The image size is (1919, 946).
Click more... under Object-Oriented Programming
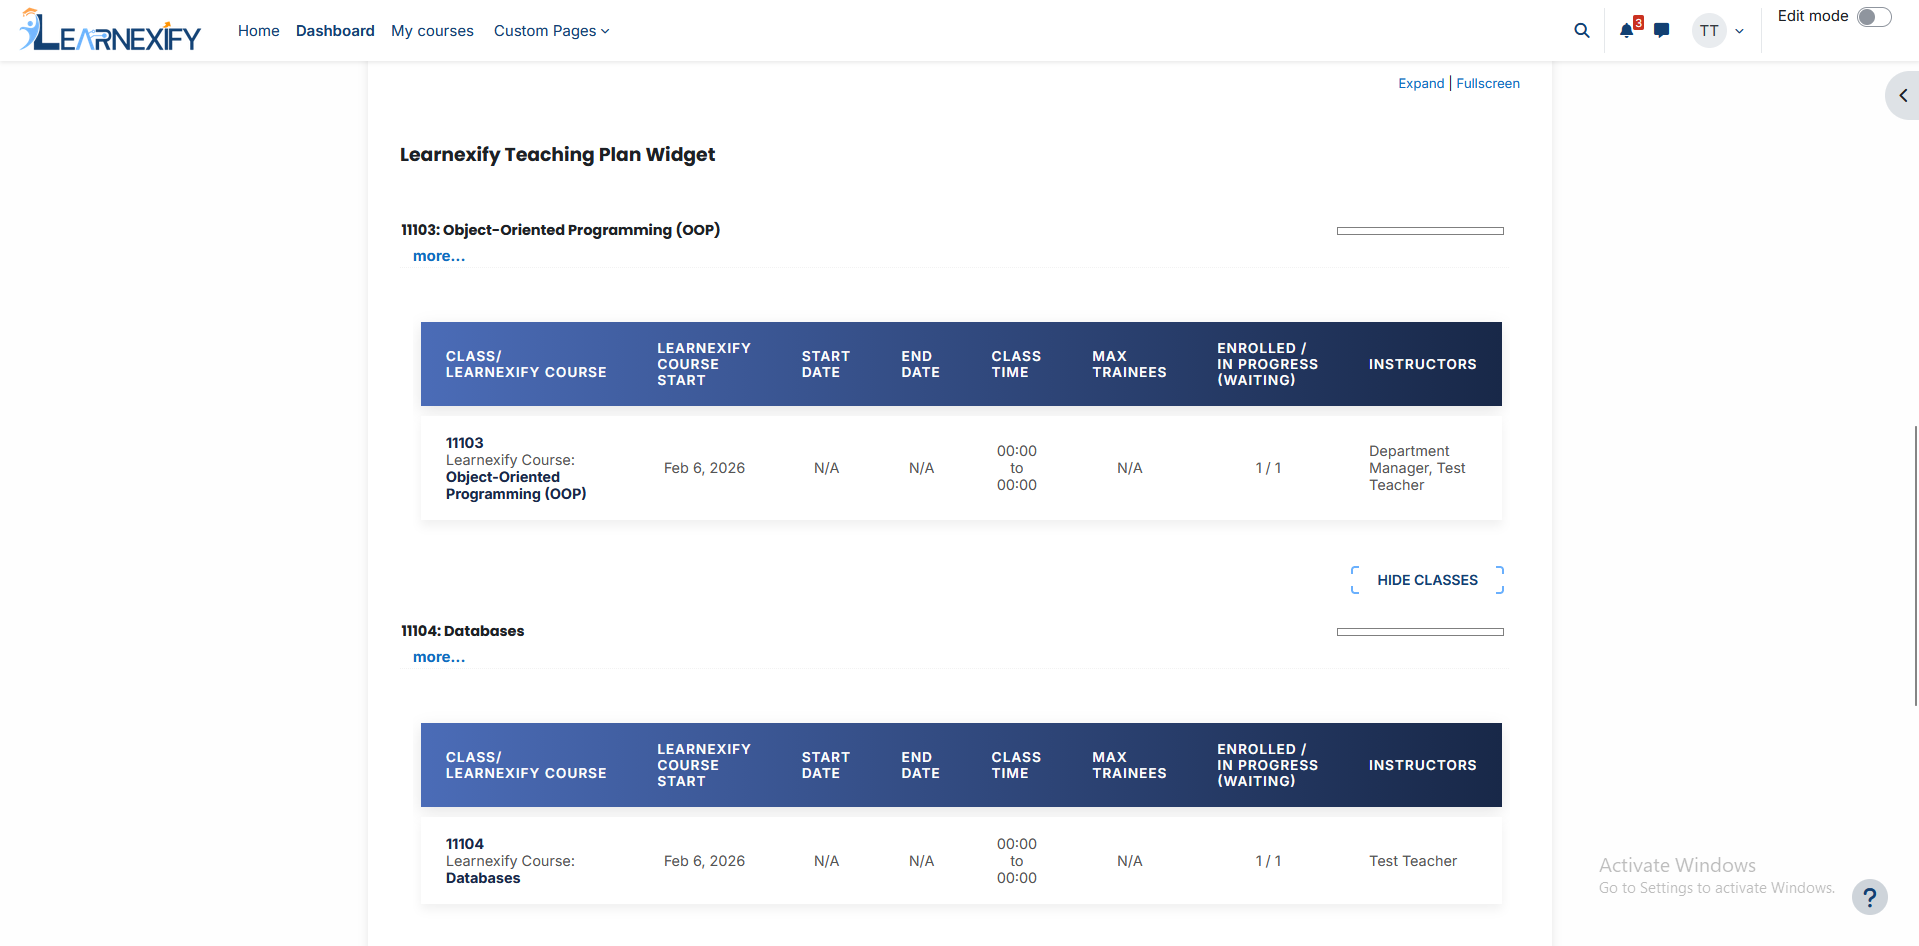tap(439, 256)
